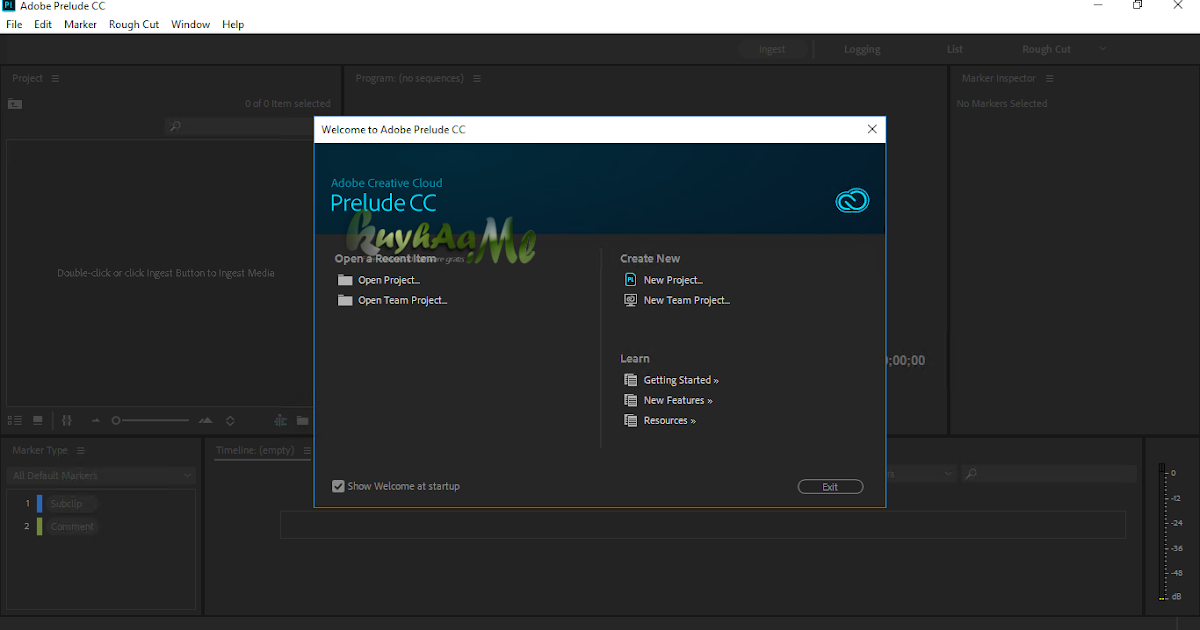Switch to the Logging workspace tab
Image resolution: width=1200 pixels, height=630 pixels.
[862, 48]
